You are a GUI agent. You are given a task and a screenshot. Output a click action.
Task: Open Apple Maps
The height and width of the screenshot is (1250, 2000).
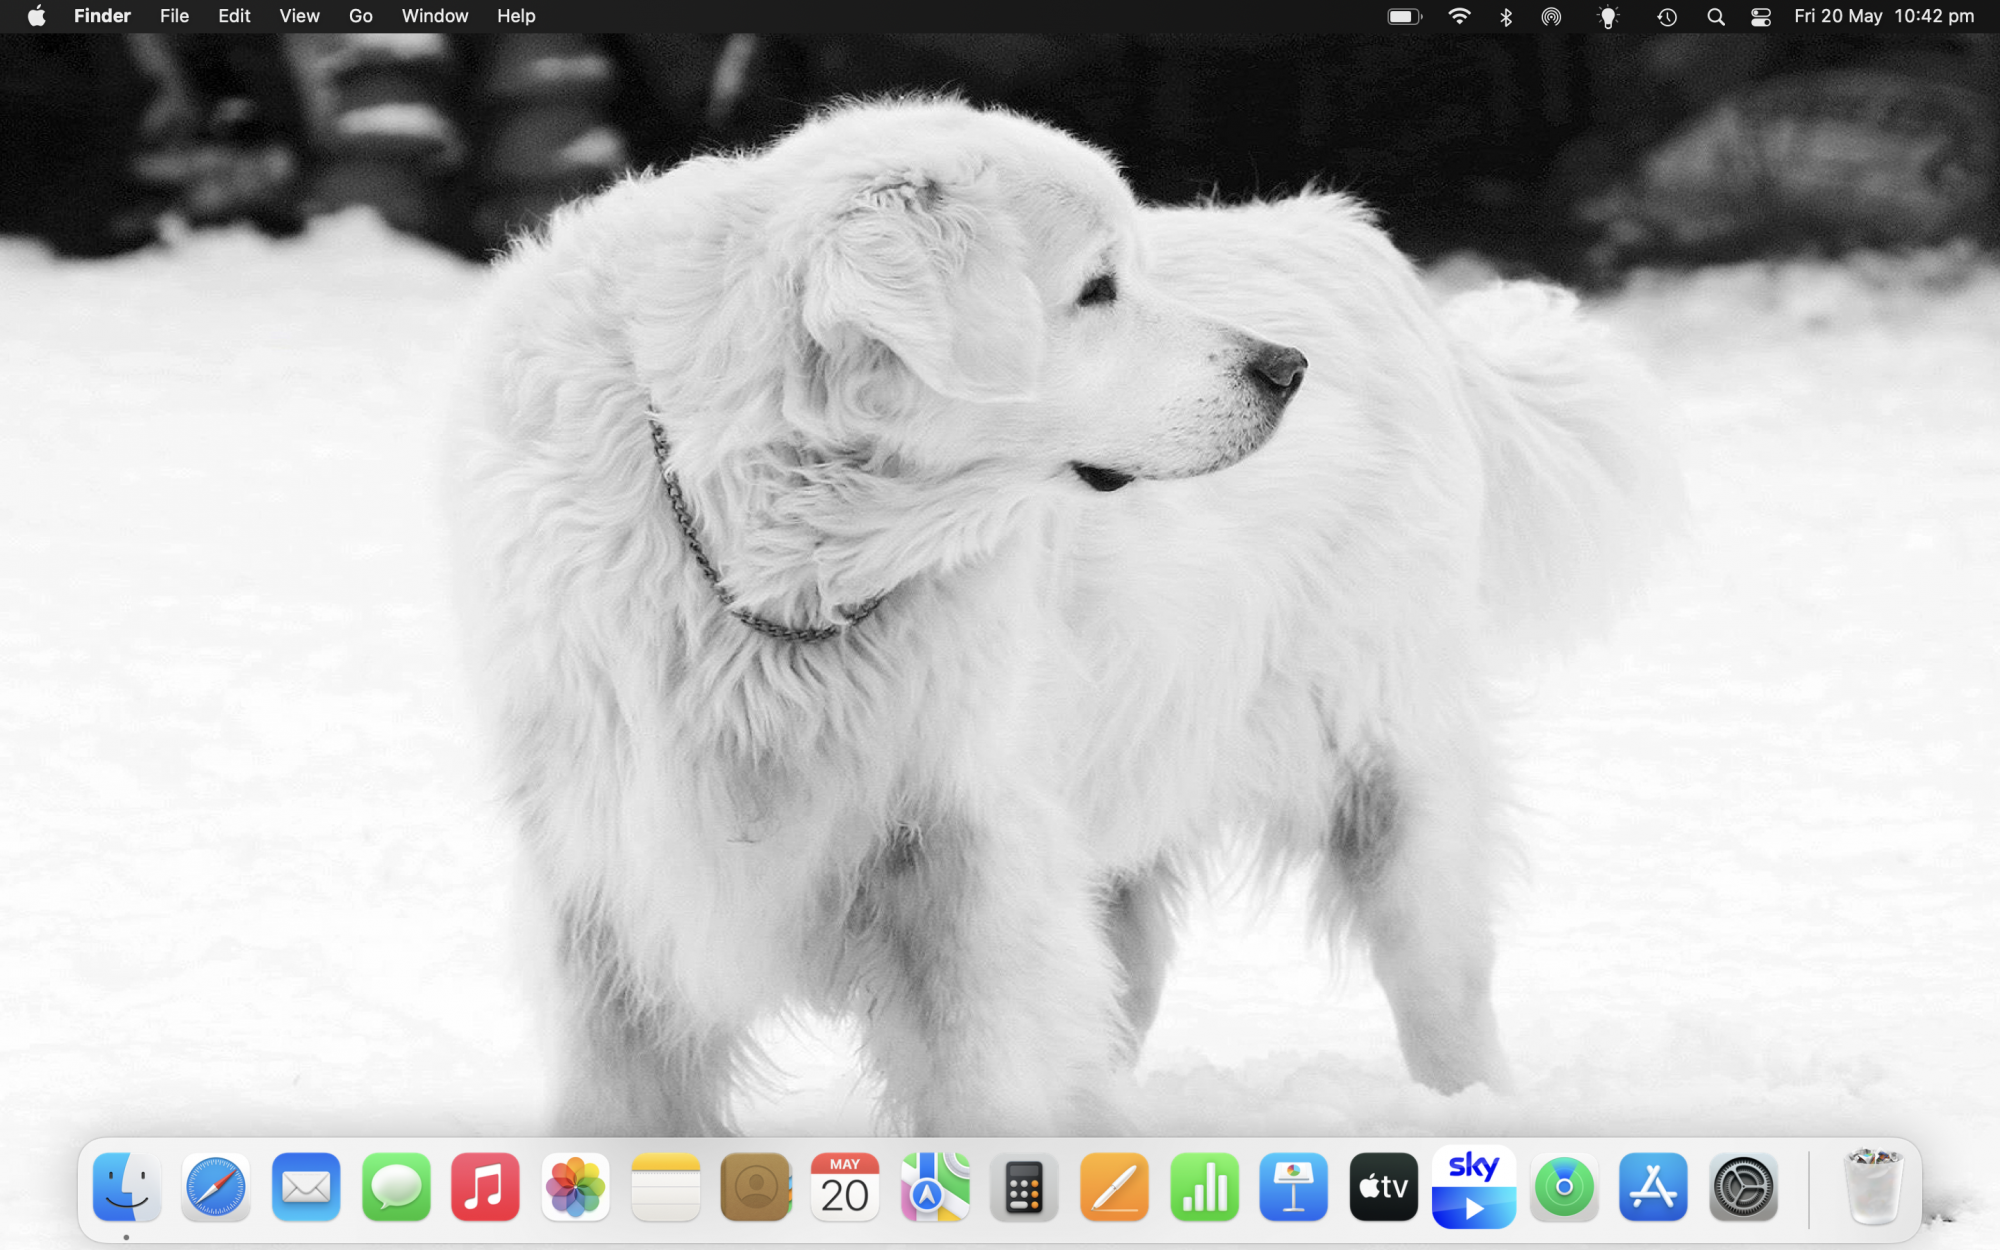point(934,1187)
